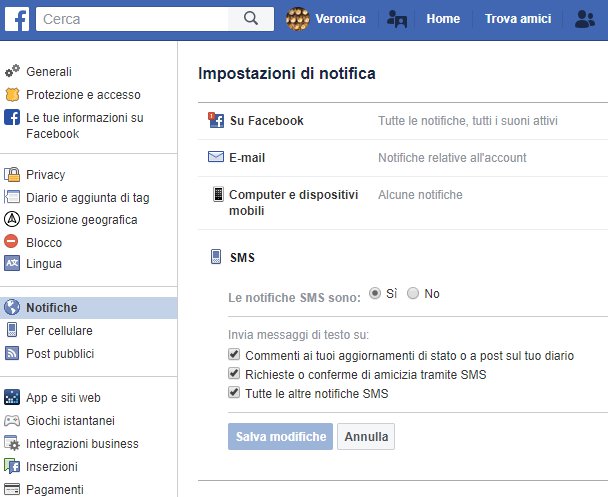Uncheck Commenti ai tuoi aggiornamenti checkbox
608x497 pixels.
point(234,354)
